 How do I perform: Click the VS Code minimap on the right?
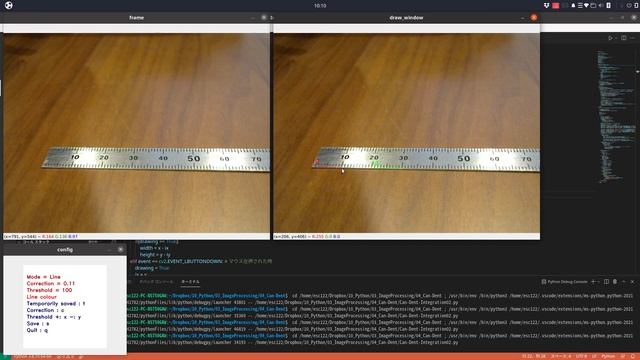pos(616,116)
